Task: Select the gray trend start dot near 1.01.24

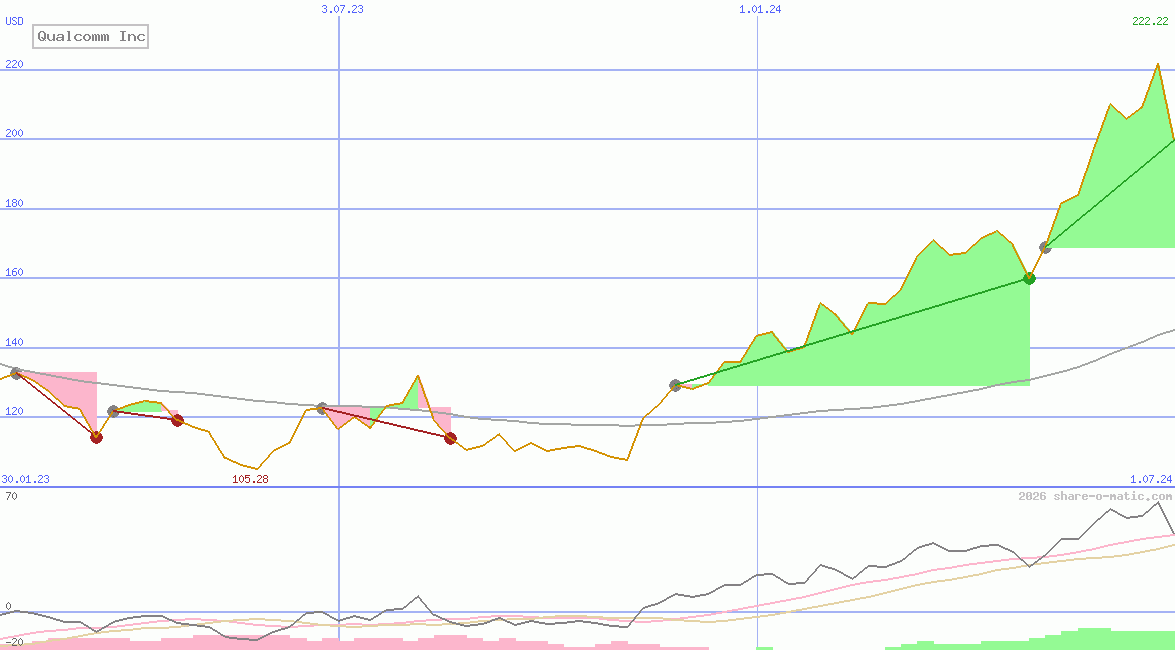Action: point(677,385)
